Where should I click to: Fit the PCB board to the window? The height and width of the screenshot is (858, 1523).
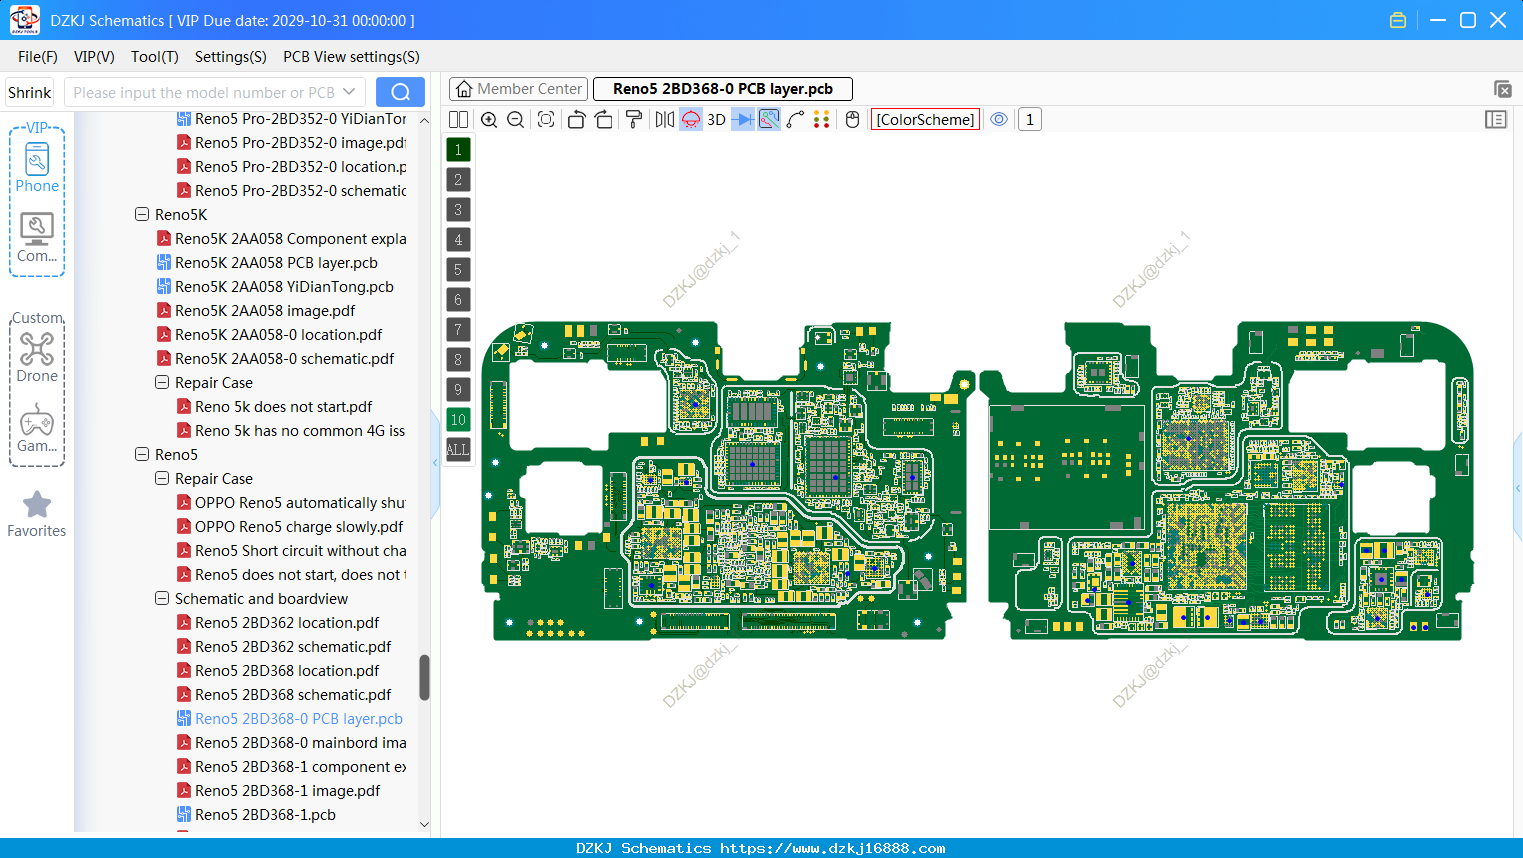pos(546,120)
